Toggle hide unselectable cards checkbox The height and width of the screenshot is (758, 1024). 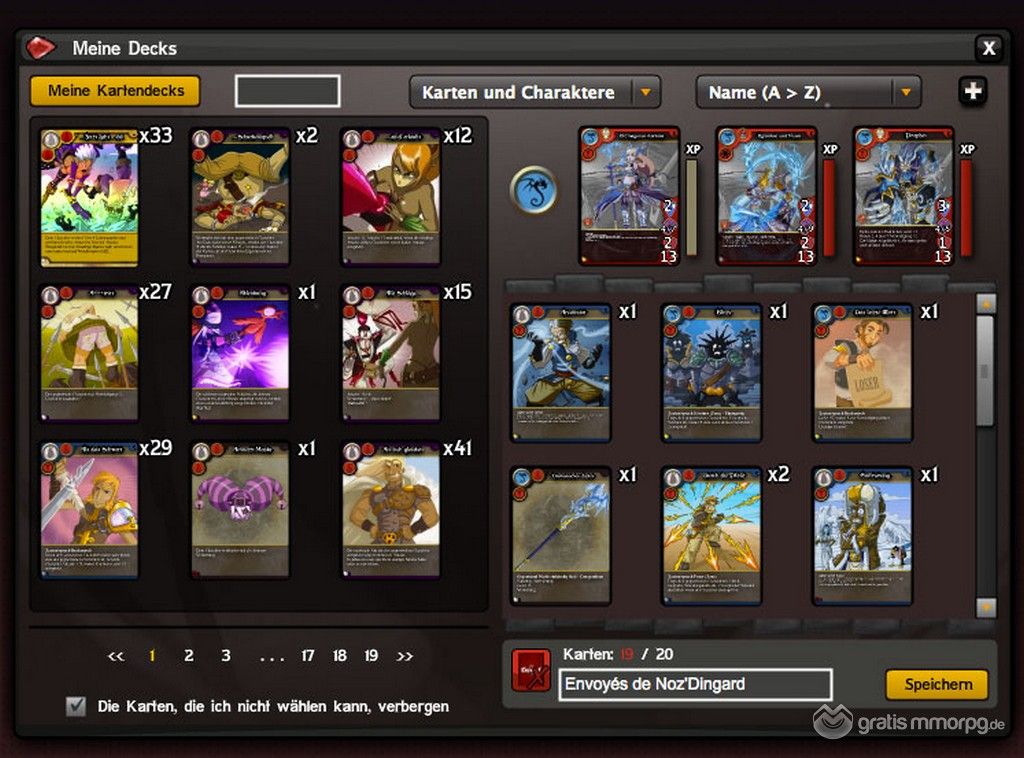coord(76,706)
